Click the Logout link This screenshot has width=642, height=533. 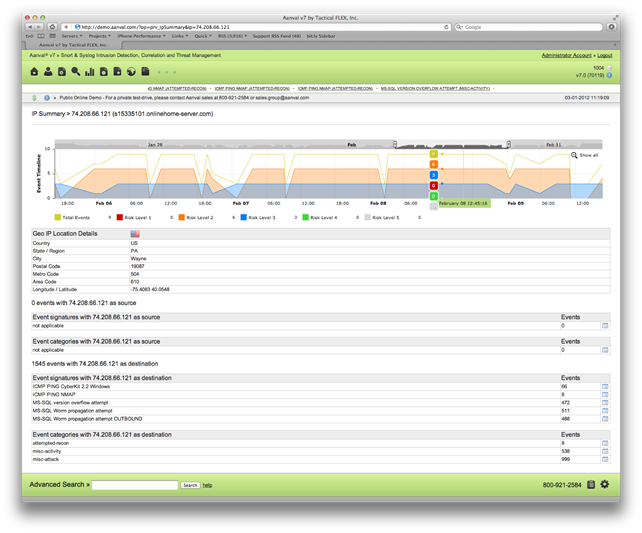click(600, 56)
